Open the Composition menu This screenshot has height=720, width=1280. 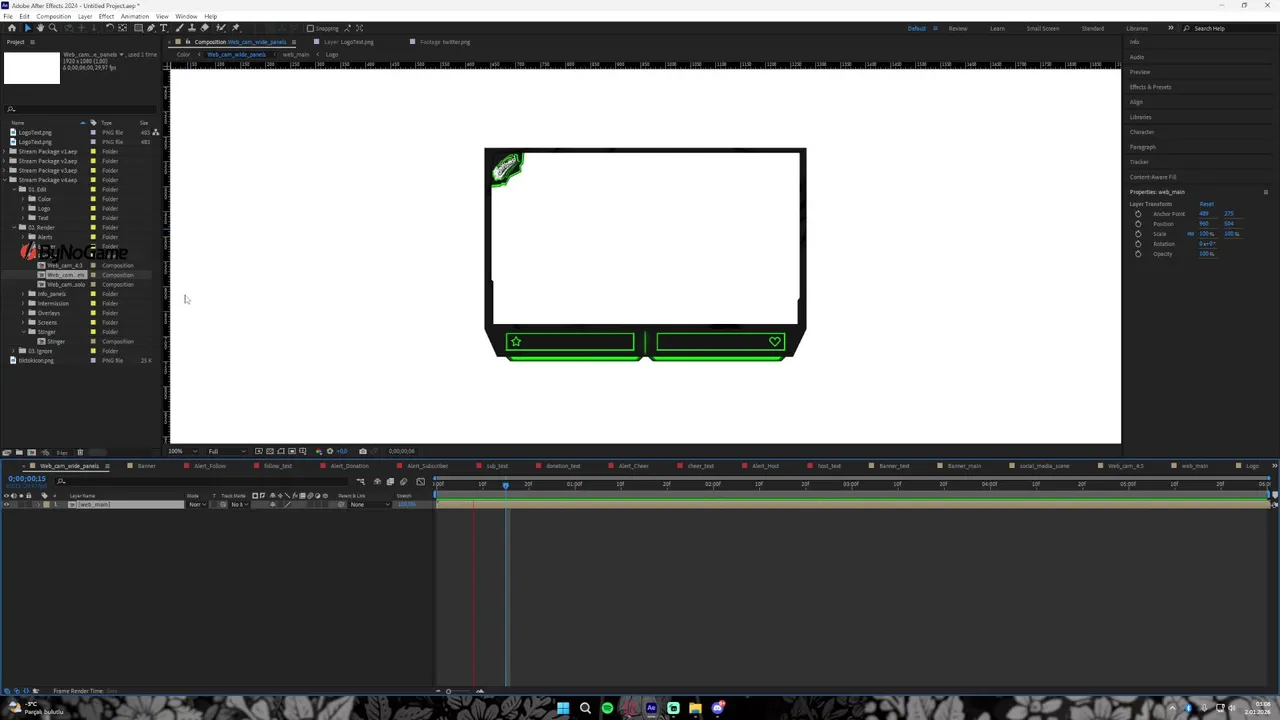(x=54, y=16)
